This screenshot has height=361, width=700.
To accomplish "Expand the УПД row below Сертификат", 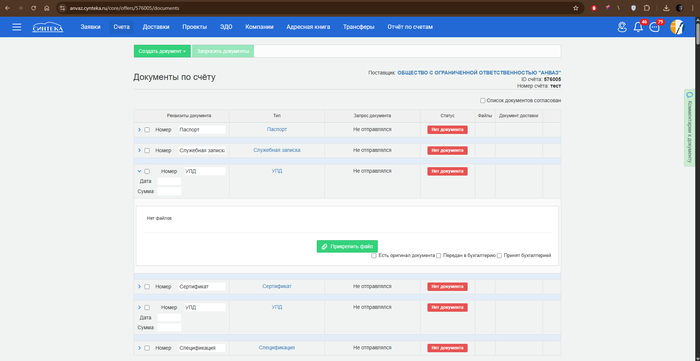I will 139,307.
